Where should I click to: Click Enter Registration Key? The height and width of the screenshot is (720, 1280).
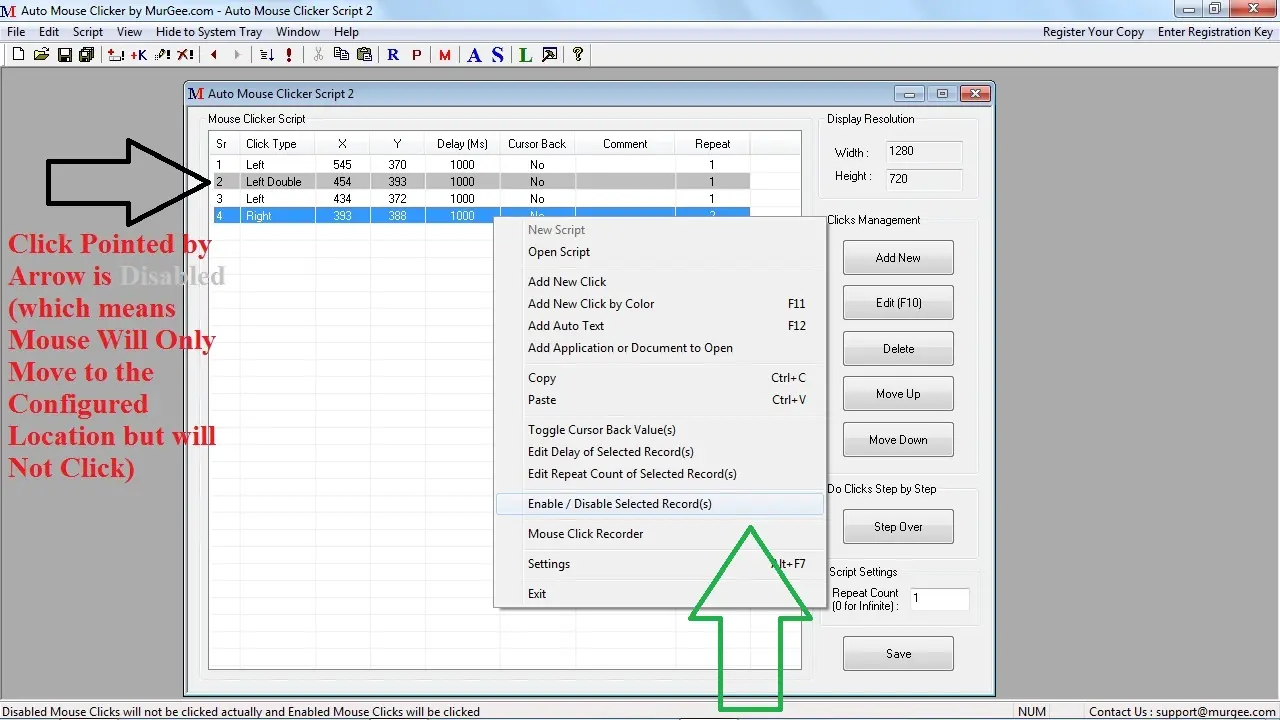pos(1215,32)
